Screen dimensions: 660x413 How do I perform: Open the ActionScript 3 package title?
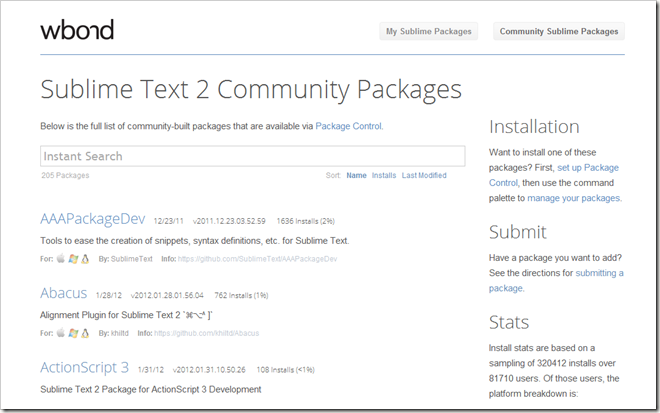[x=84, y=368]
